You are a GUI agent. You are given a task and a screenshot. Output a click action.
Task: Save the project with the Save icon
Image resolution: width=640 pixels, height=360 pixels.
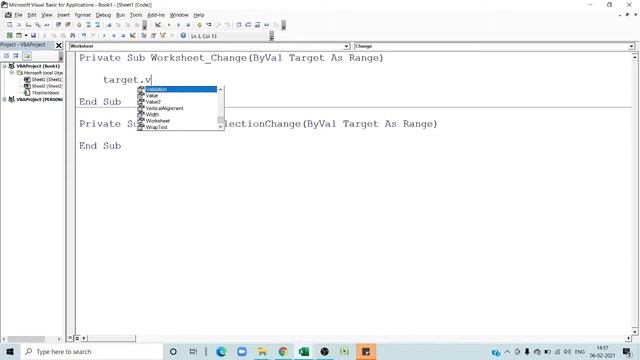(x=33, y=36)
